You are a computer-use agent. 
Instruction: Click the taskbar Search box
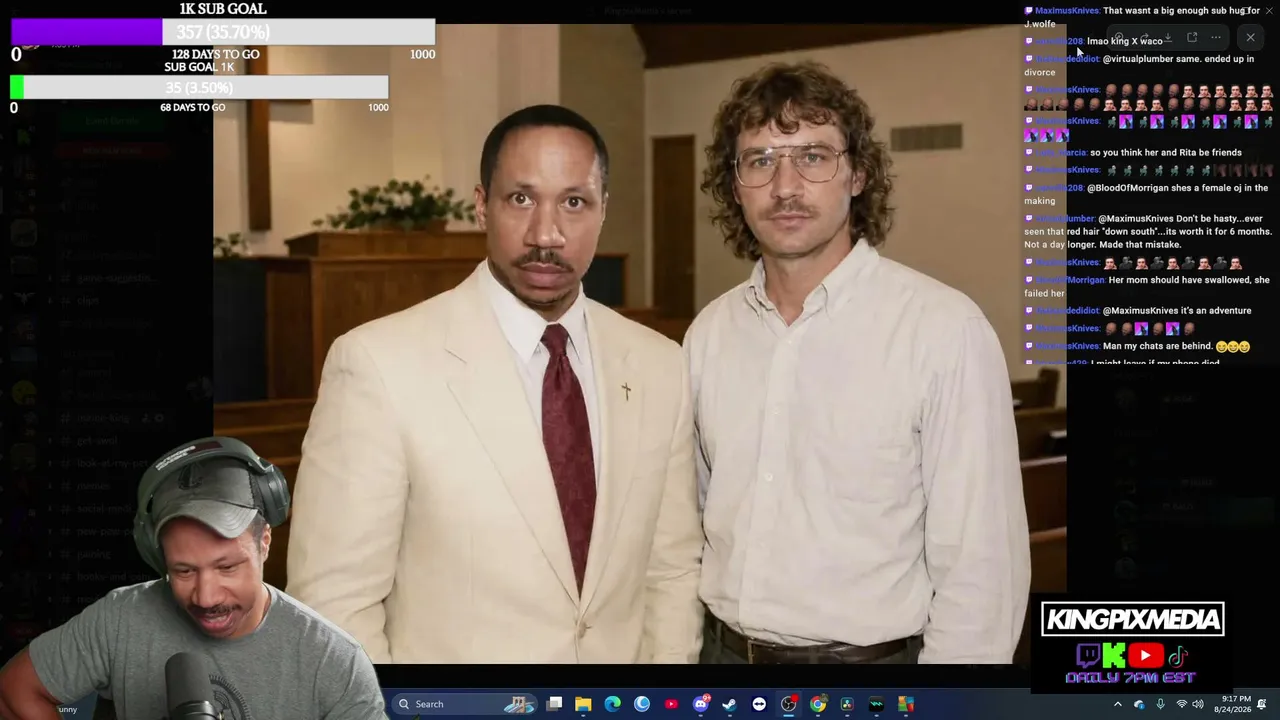[x=465, y=704]
